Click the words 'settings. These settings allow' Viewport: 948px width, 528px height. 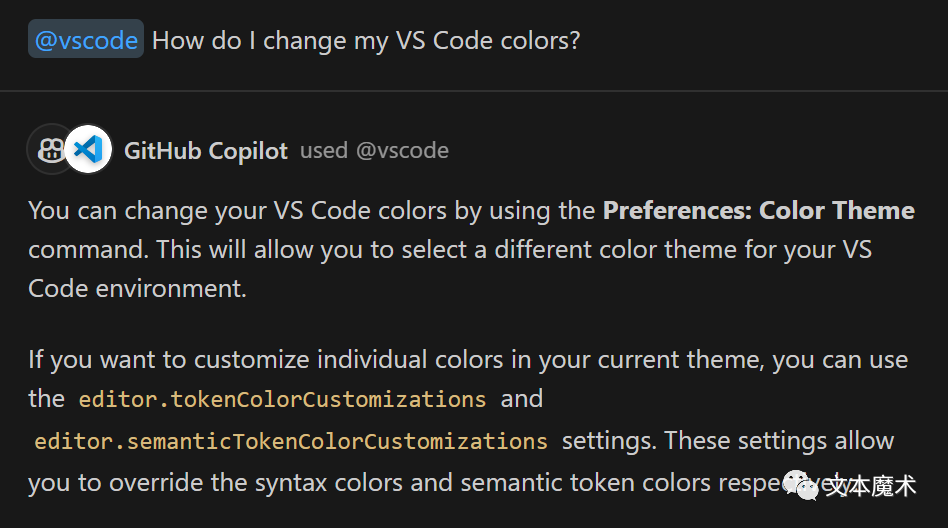(x=728, y=441)
